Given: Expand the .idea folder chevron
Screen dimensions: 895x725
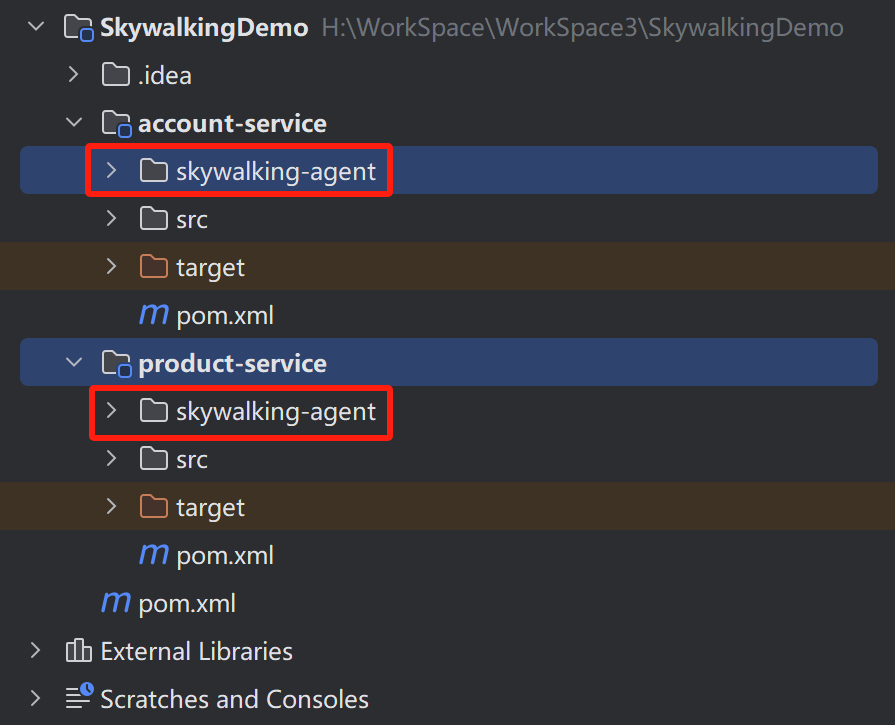Looking at the screenshot, I should tap(73, 74).
